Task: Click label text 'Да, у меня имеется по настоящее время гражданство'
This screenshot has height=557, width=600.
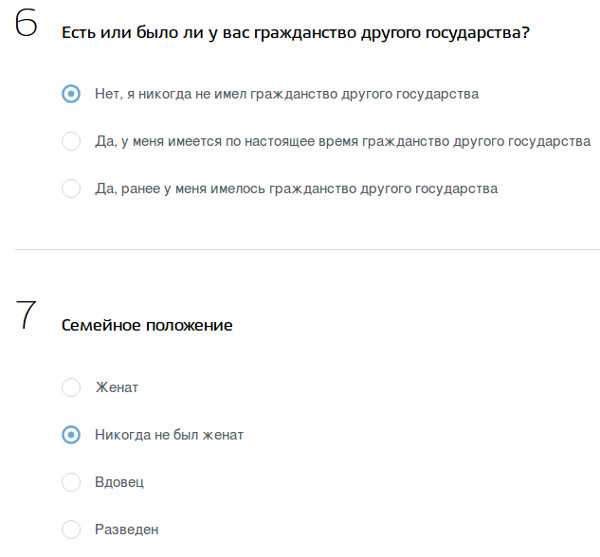Action: pyautogui.click(x=342, y=141)
